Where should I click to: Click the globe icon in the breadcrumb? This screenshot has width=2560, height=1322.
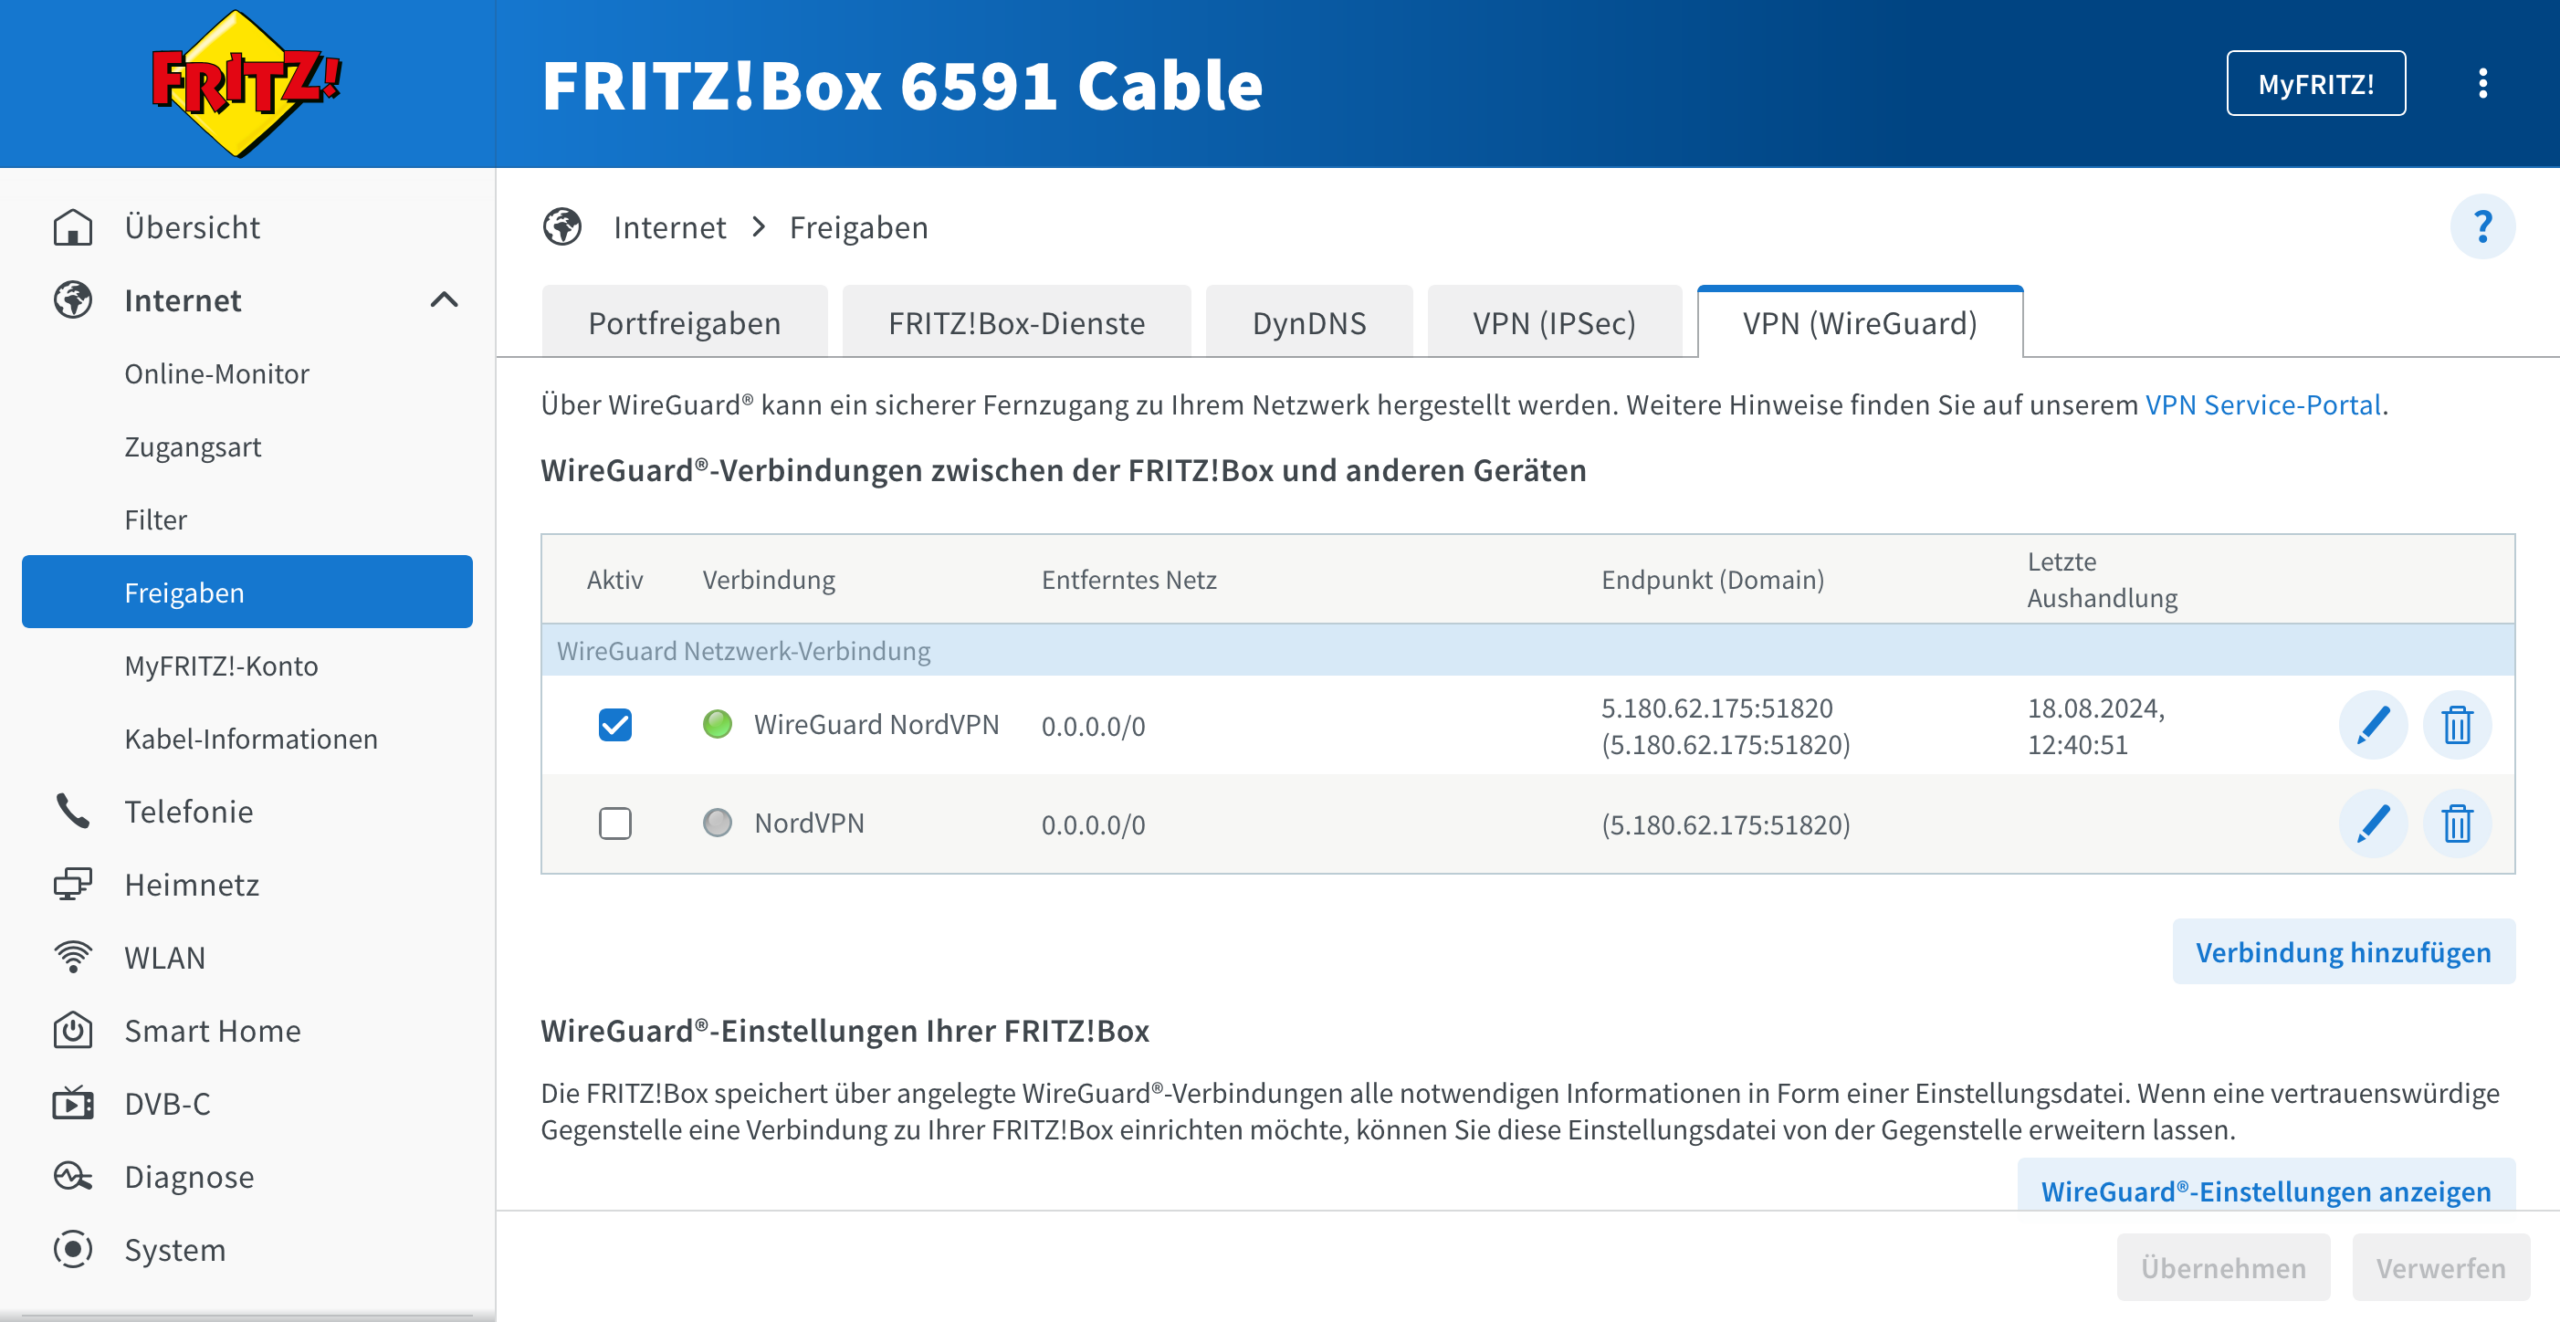pyautogui.click(x=562, y=227)
